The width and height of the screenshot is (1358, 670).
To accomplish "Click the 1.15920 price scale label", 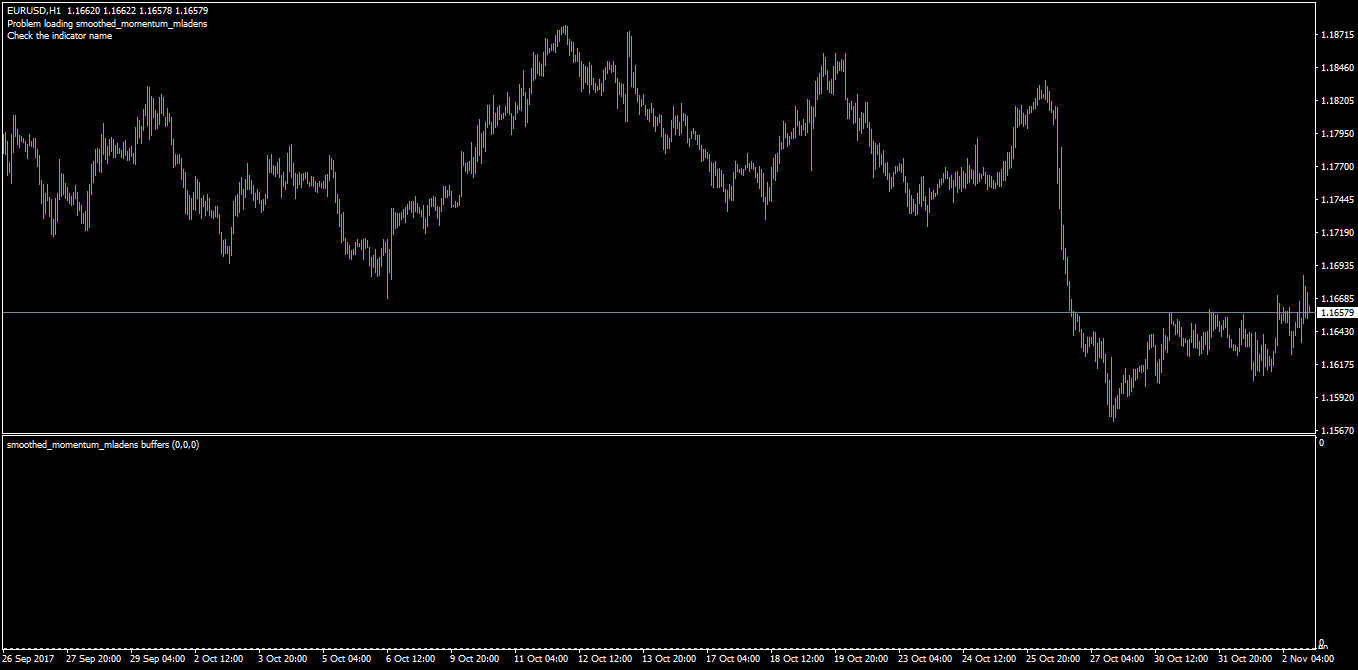I will [1337, 398].
